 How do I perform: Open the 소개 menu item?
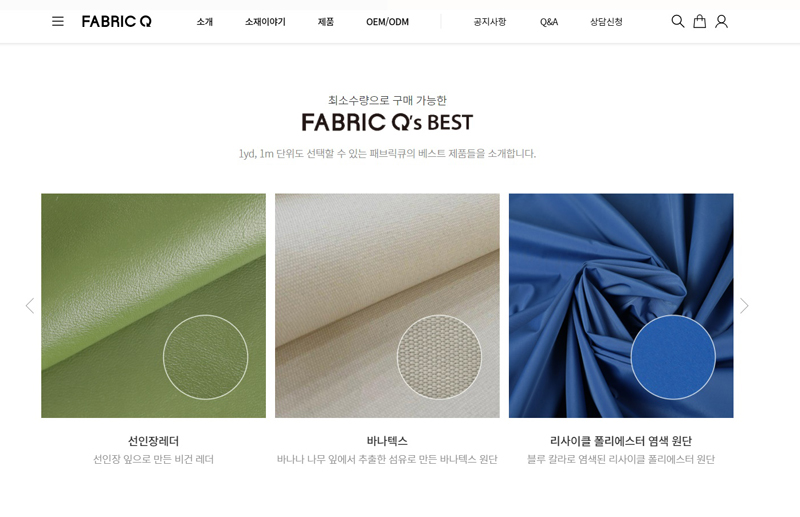pyautogui.click(x=205, y=22)
